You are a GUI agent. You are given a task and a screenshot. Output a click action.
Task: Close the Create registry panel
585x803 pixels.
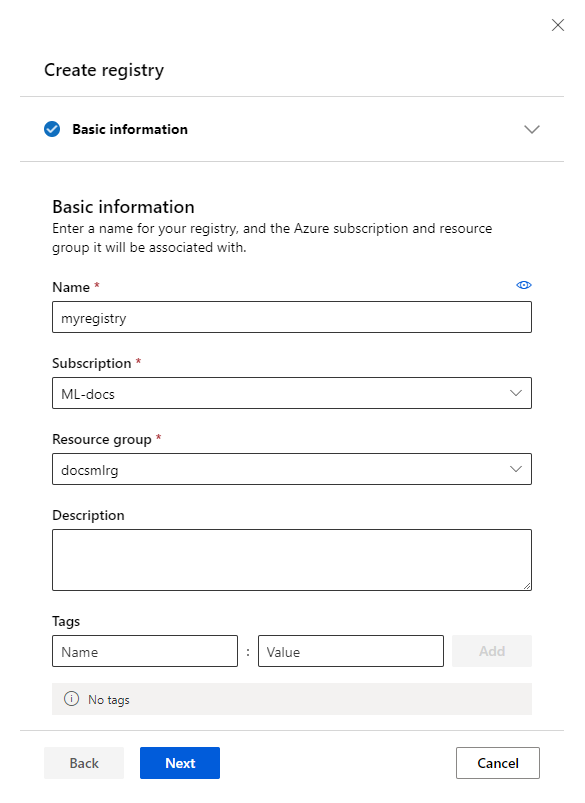click(557, 25)
